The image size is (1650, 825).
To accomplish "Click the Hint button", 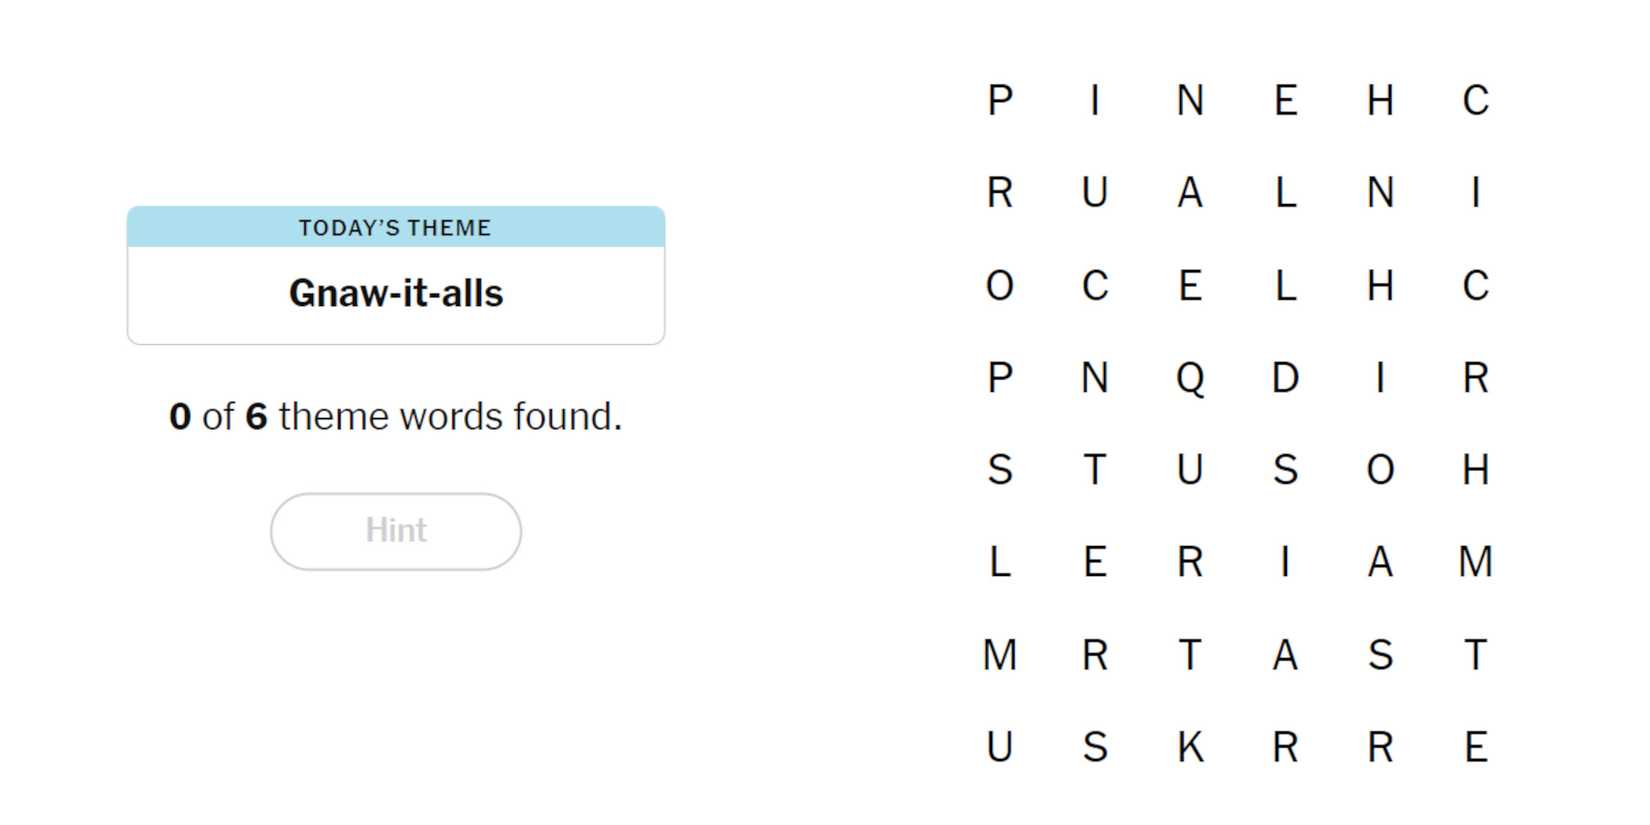I will [395, 531].
